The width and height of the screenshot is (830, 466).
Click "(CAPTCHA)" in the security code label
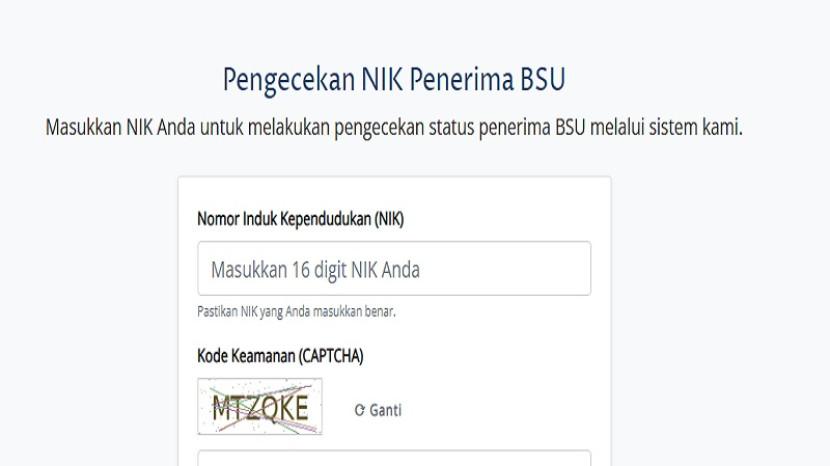pos(331,354)
